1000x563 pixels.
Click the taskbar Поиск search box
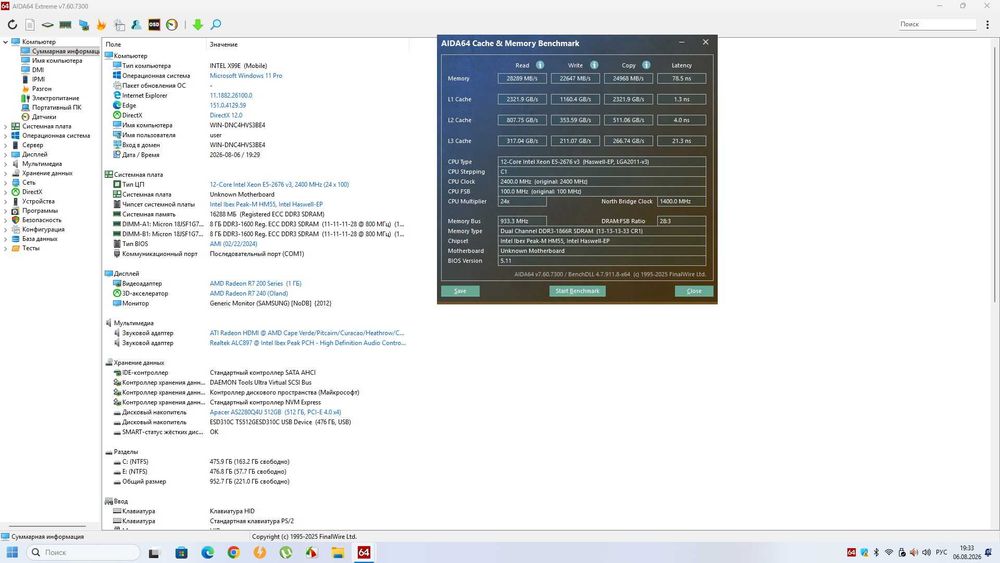(x=83, y=552)
